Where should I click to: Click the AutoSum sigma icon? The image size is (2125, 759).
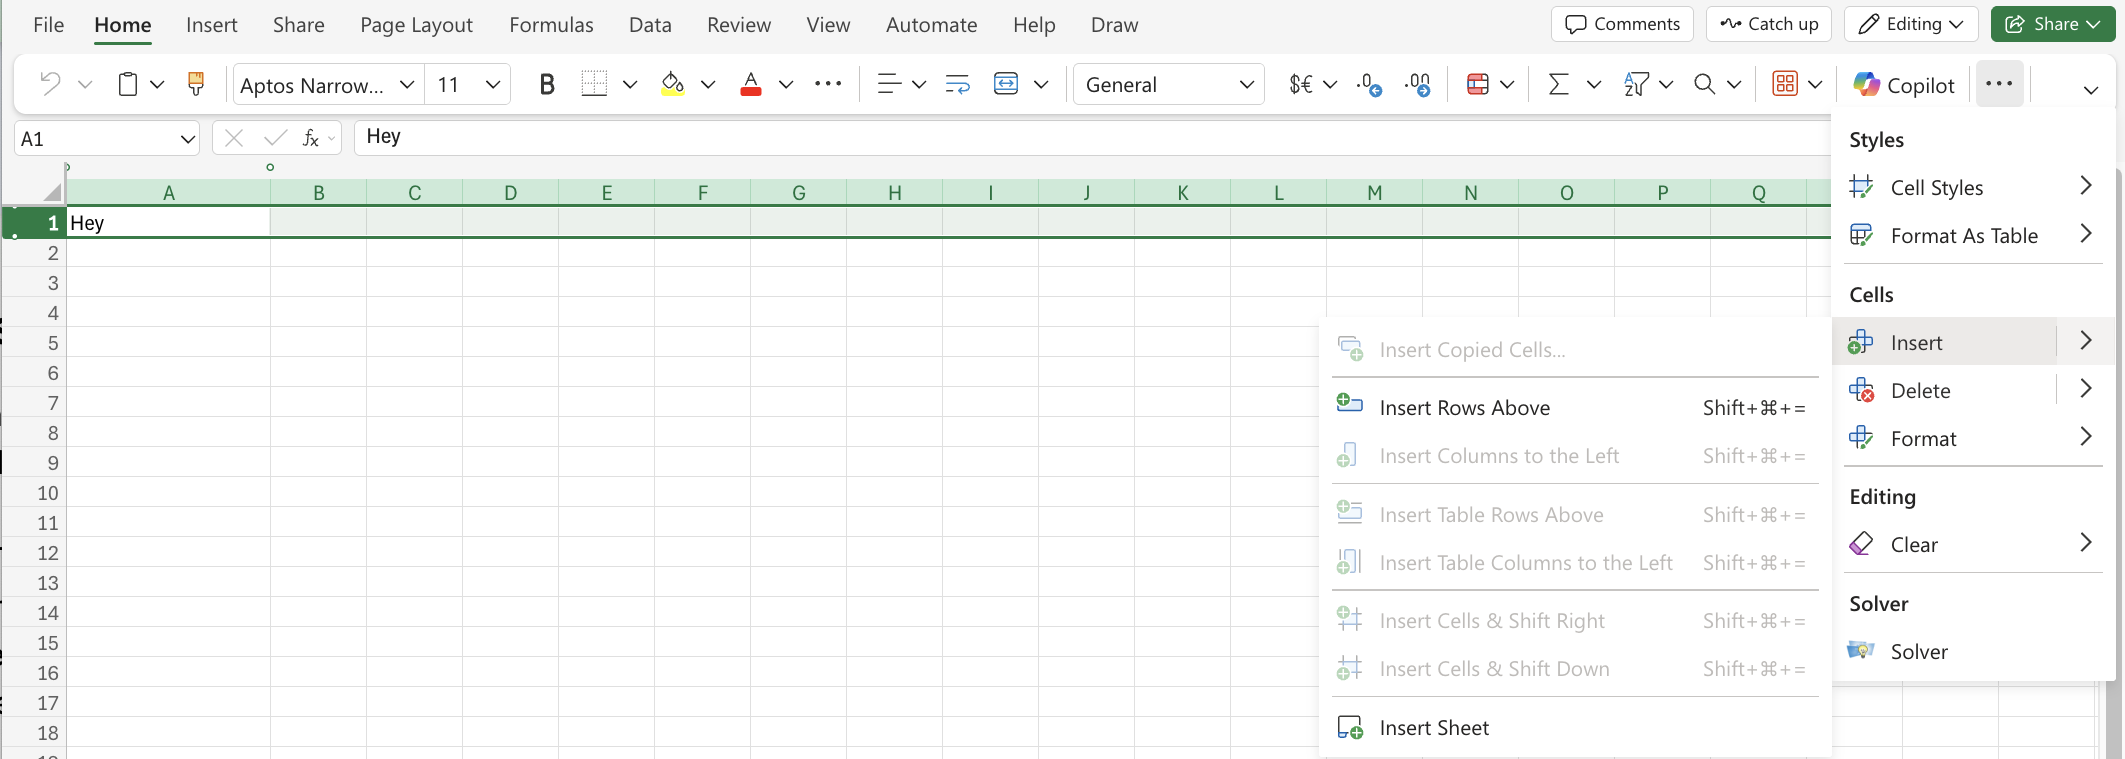pos(1558,84)
